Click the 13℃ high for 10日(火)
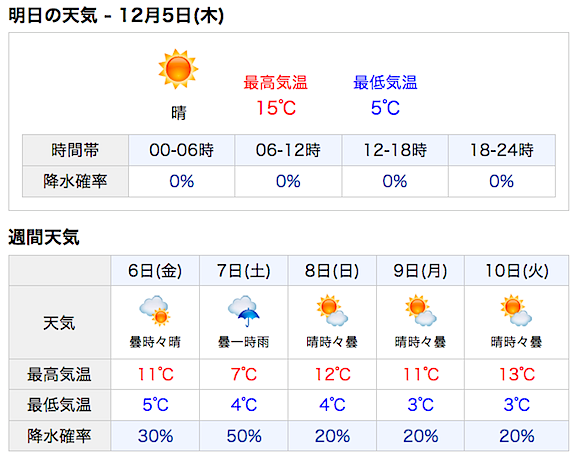576x459 pixels. coord(516,374)
